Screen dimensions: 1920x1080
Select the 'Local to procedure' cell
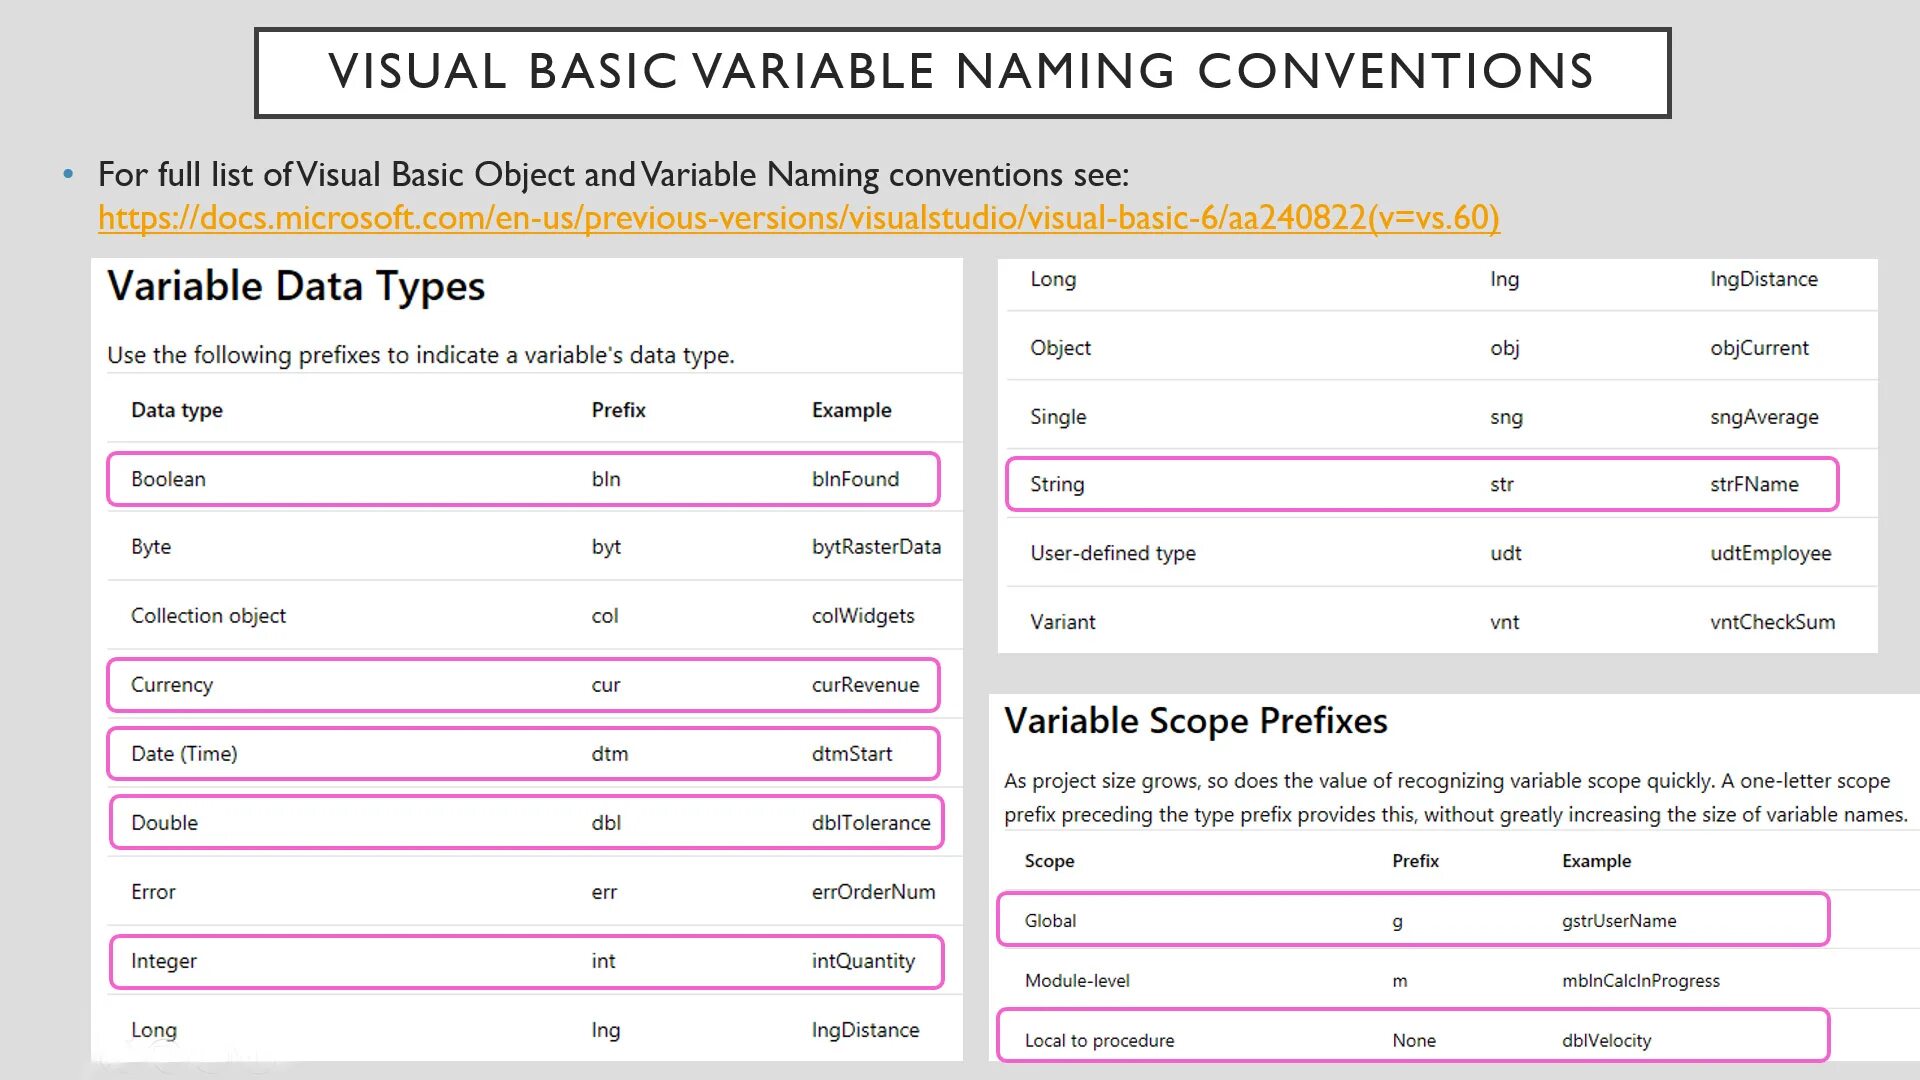1099,1041
